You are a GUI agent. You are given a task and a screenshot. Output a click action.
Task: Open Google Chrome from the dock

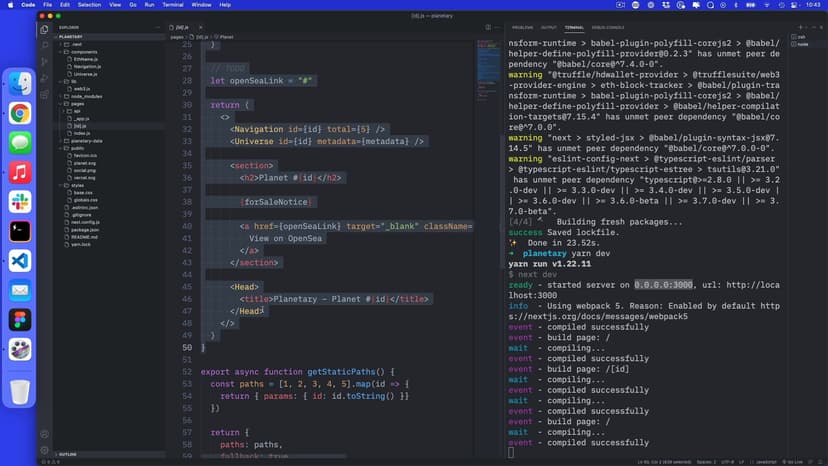pos(20,113)
